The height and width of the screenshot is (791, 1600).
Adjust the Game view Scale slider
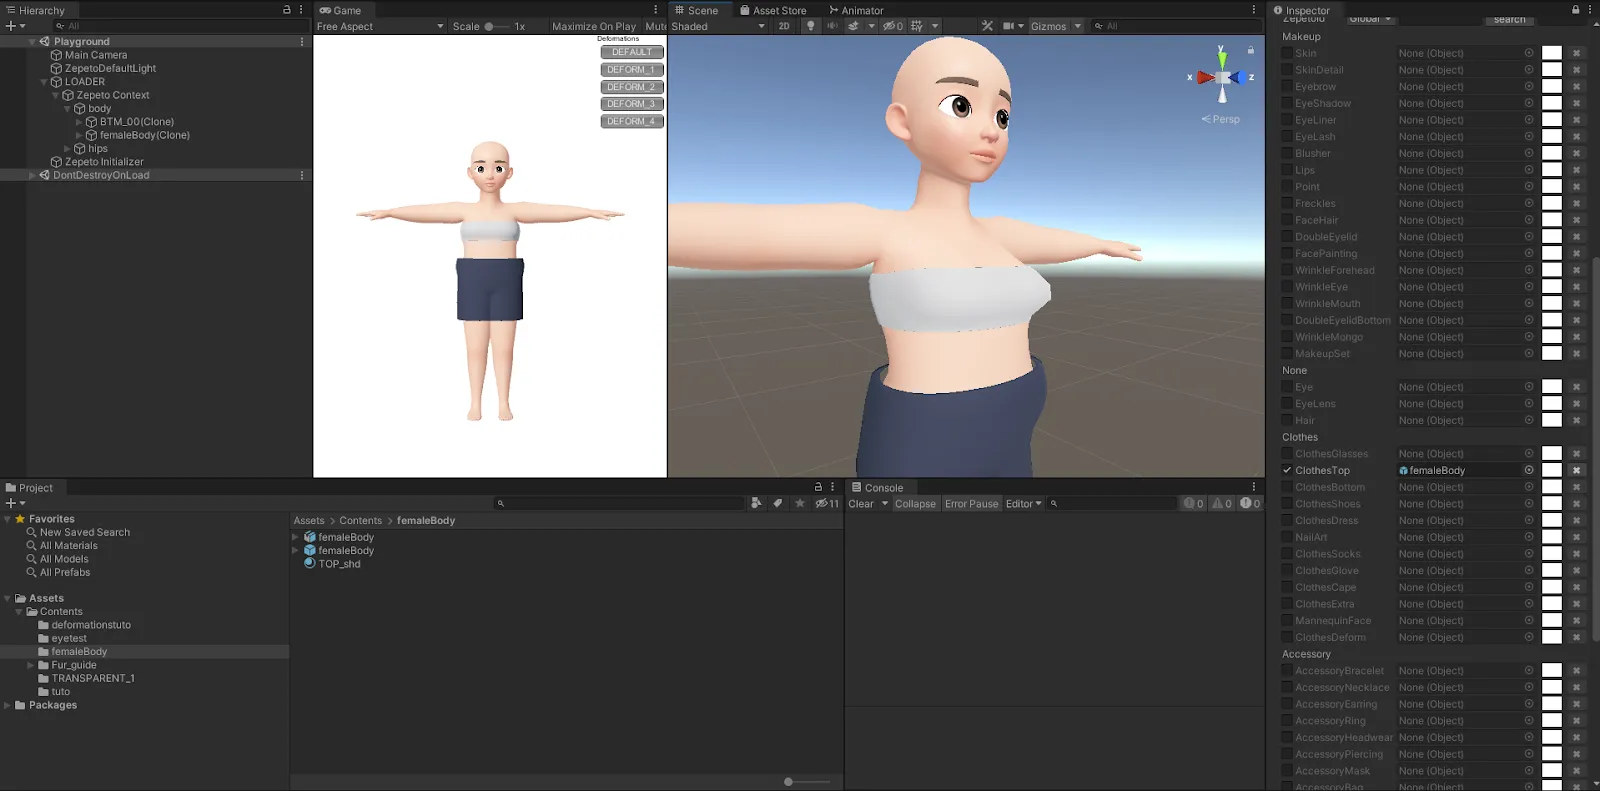(497, 26)
